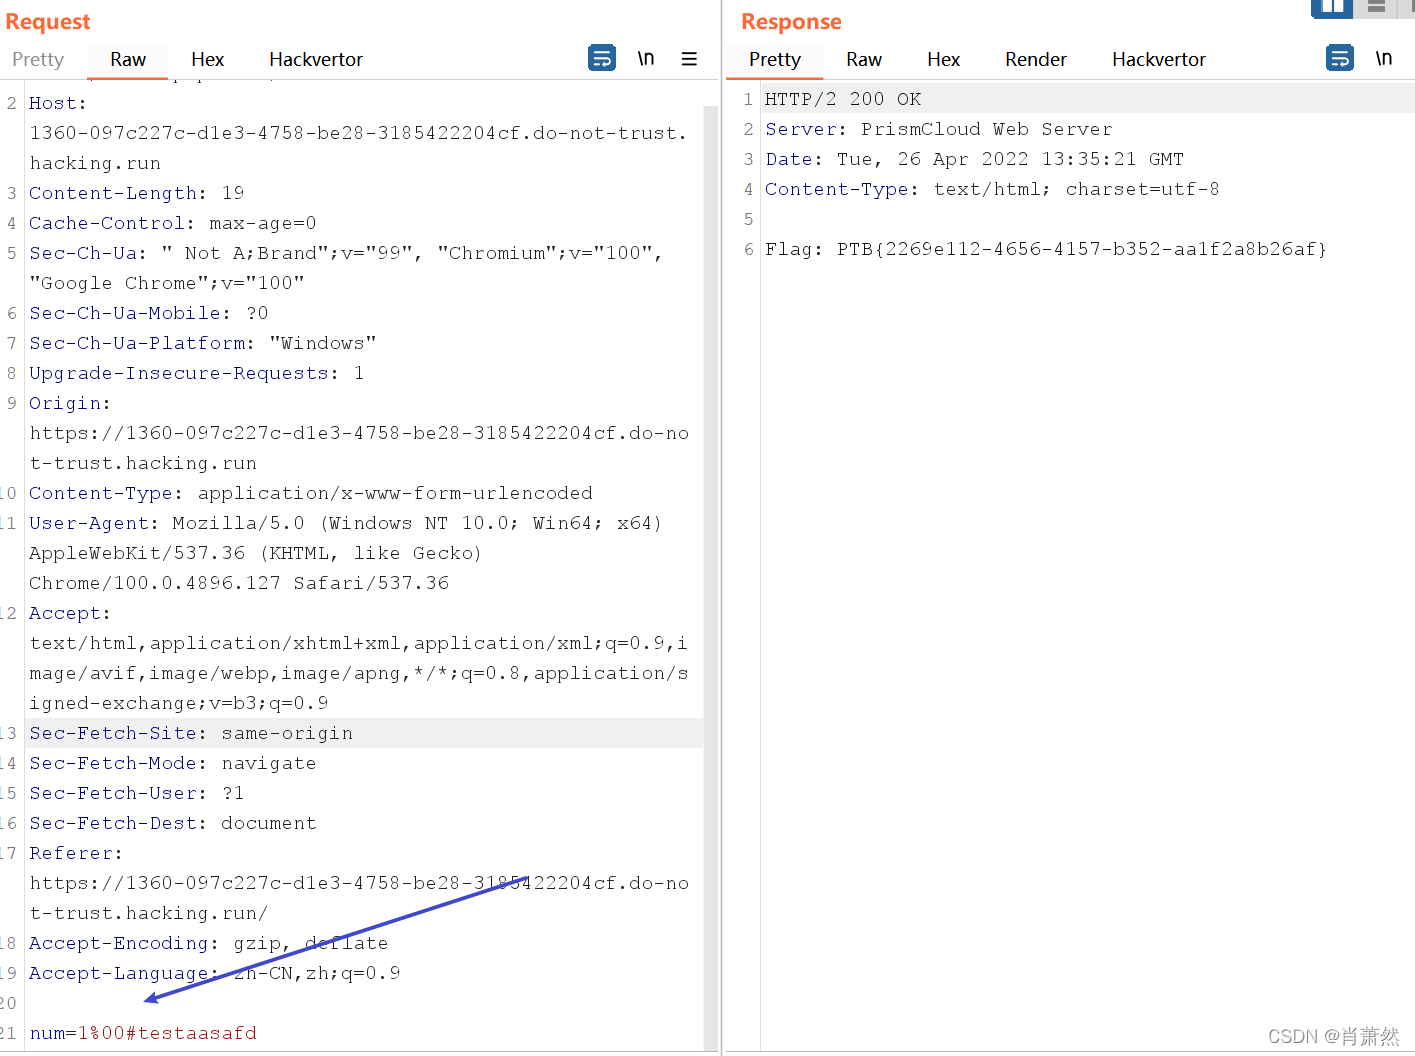Select top-bottom stacked layout view icon

pos(1377,8)
